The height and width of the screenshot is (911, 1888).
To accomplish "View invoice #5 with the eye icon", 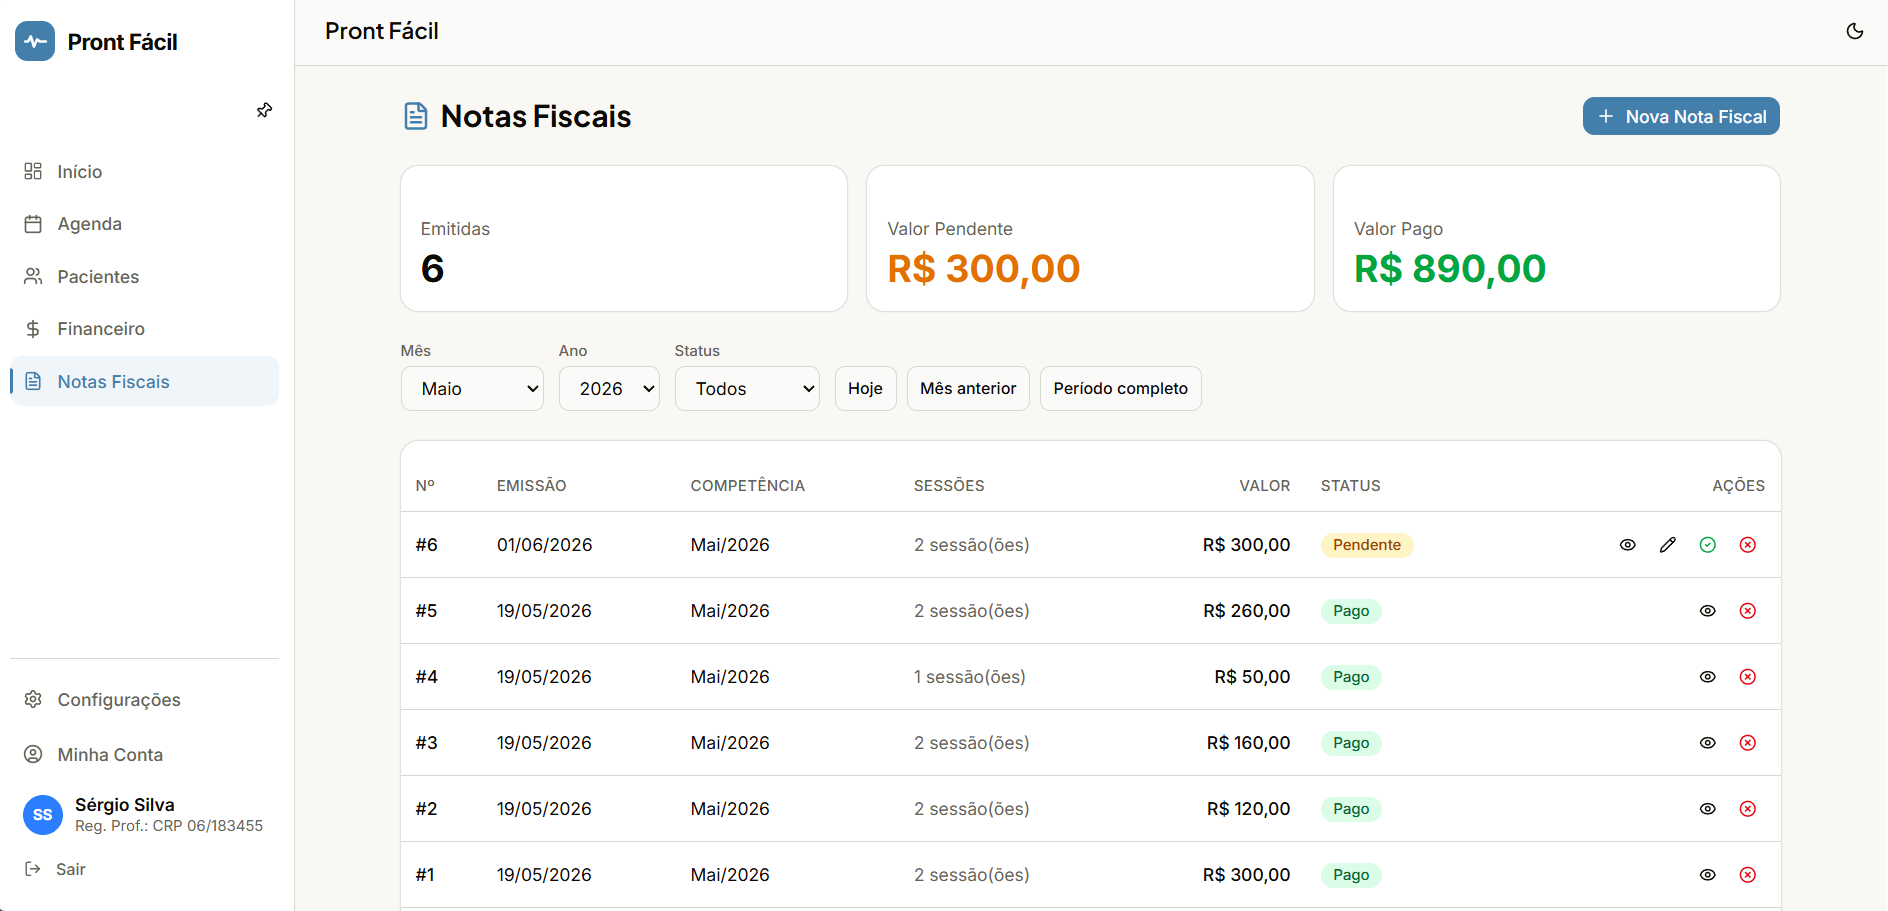I will (1708, 611).
